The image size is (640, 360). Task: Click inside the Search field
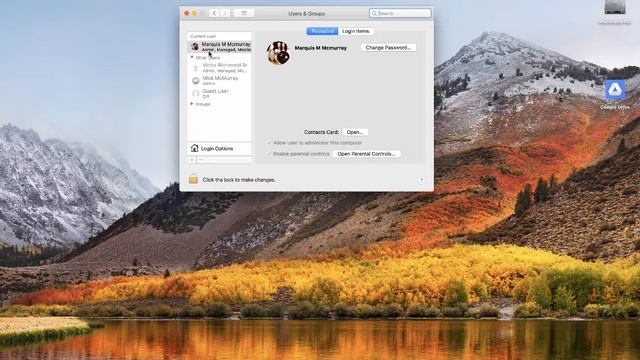[400, 13]
